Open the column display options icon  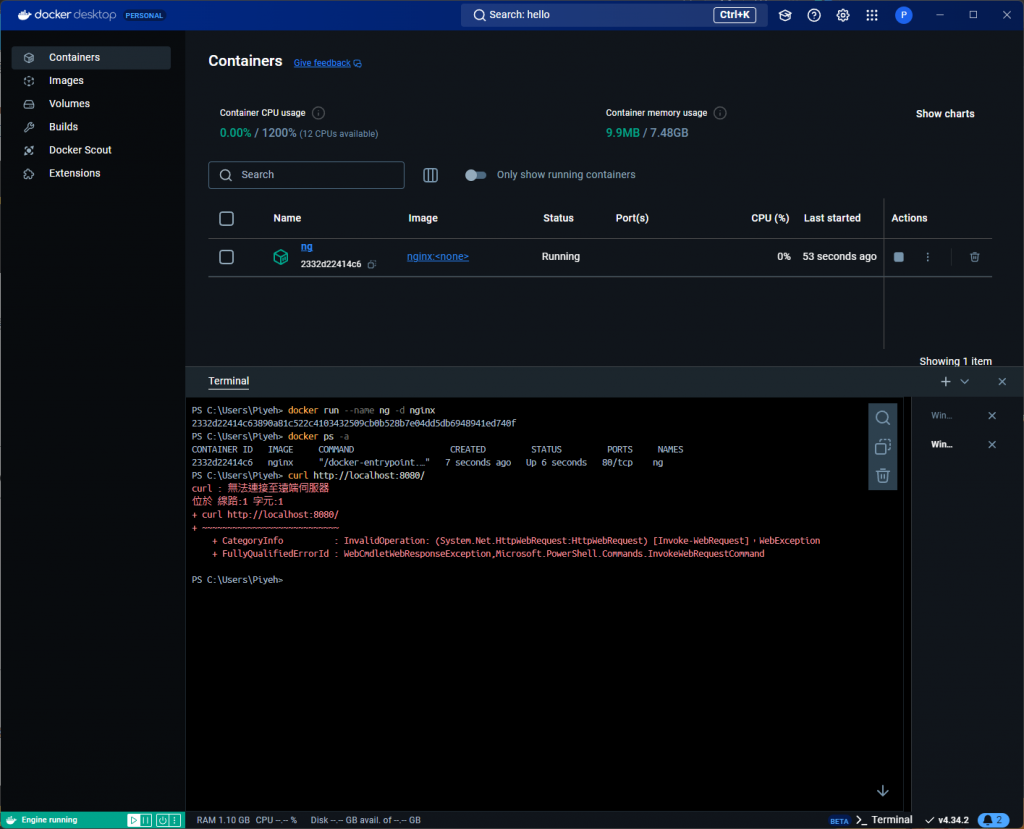pyautogui.click(x=430, y=175)
